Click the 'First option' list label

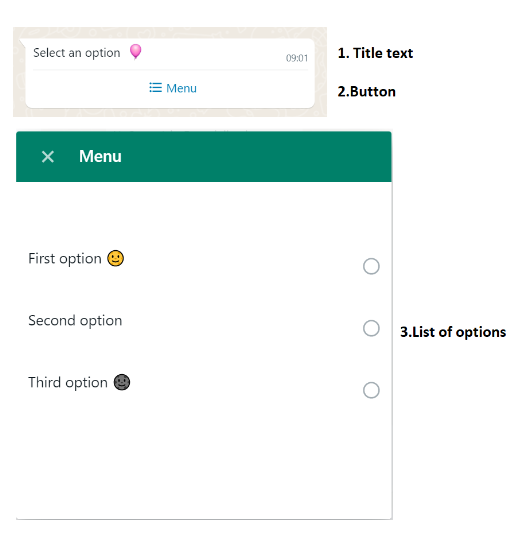[x=65, y=258]
